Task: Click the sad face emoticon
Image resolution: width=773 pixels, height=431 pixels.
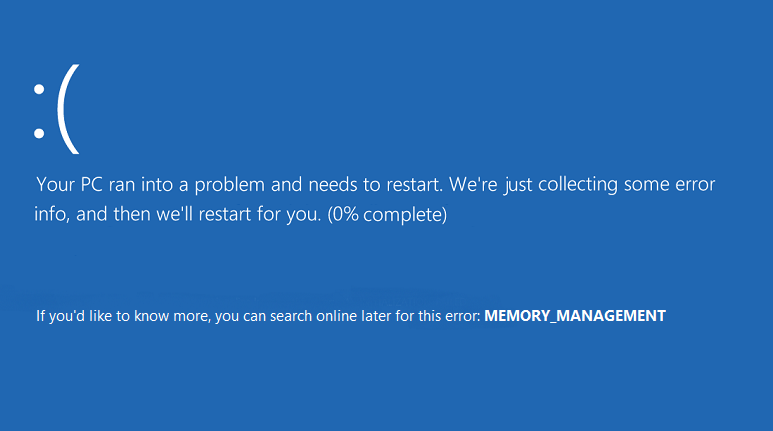Action: [53, 111]
